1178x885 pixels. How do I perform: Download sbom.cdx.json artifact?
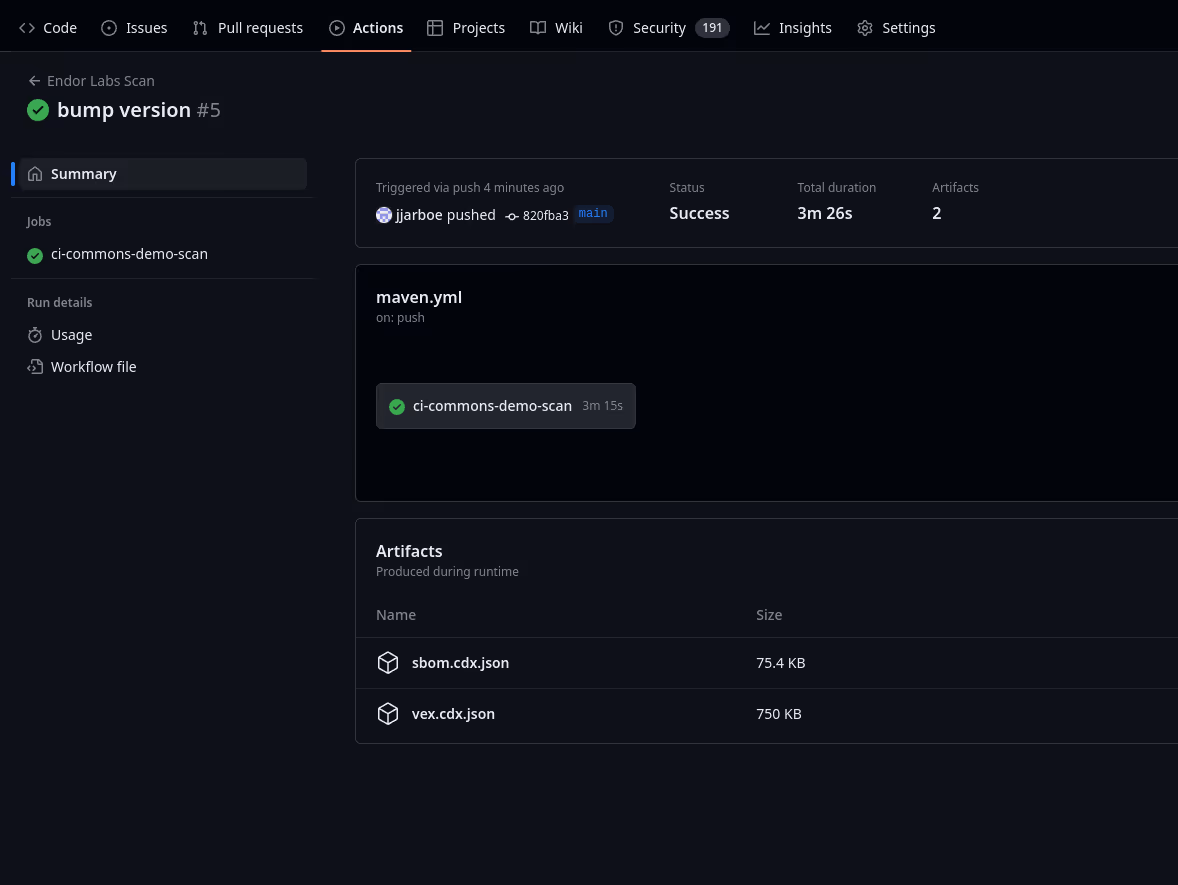(460, 663)
